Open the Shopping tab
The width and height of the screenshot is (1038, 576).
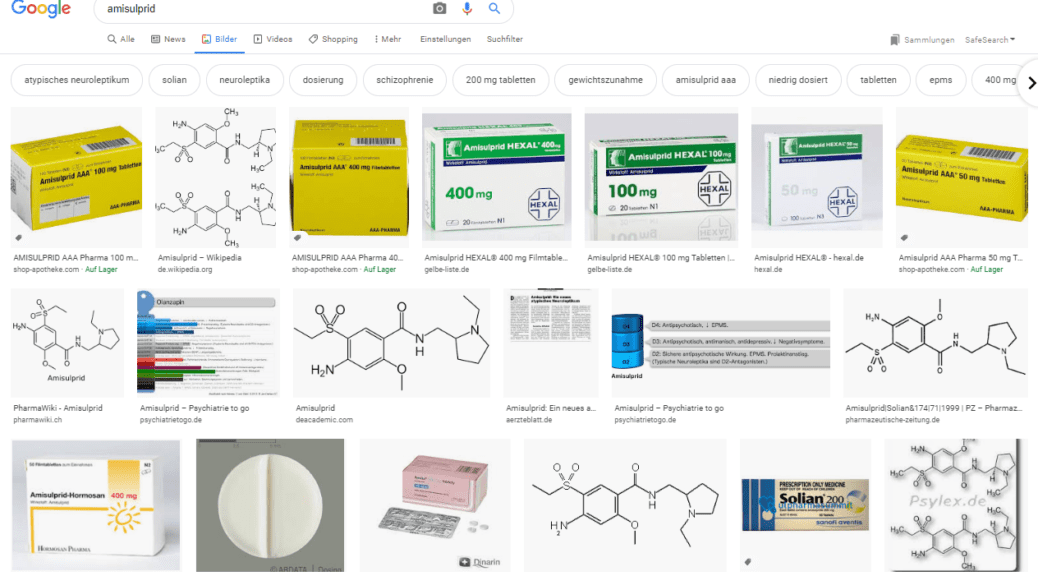click(333, 39)
